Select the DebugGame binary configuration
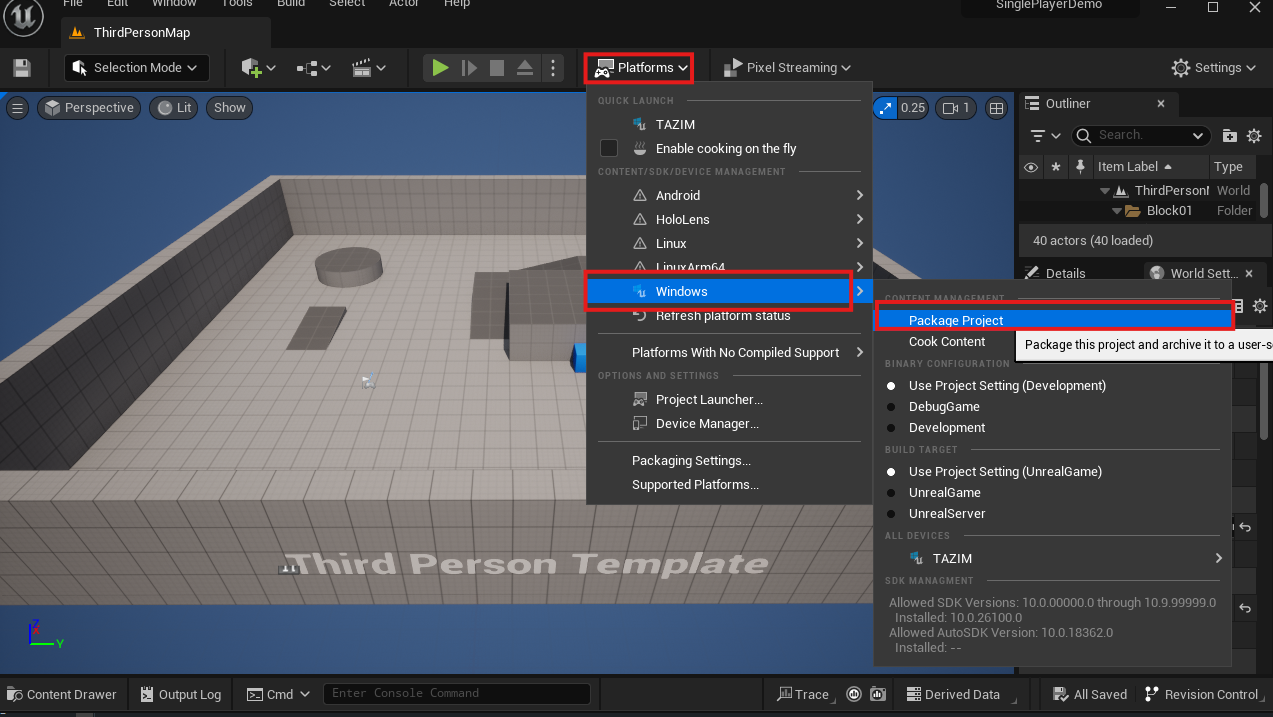Screen dimensions: 1273x717 [x=943, y=407]
